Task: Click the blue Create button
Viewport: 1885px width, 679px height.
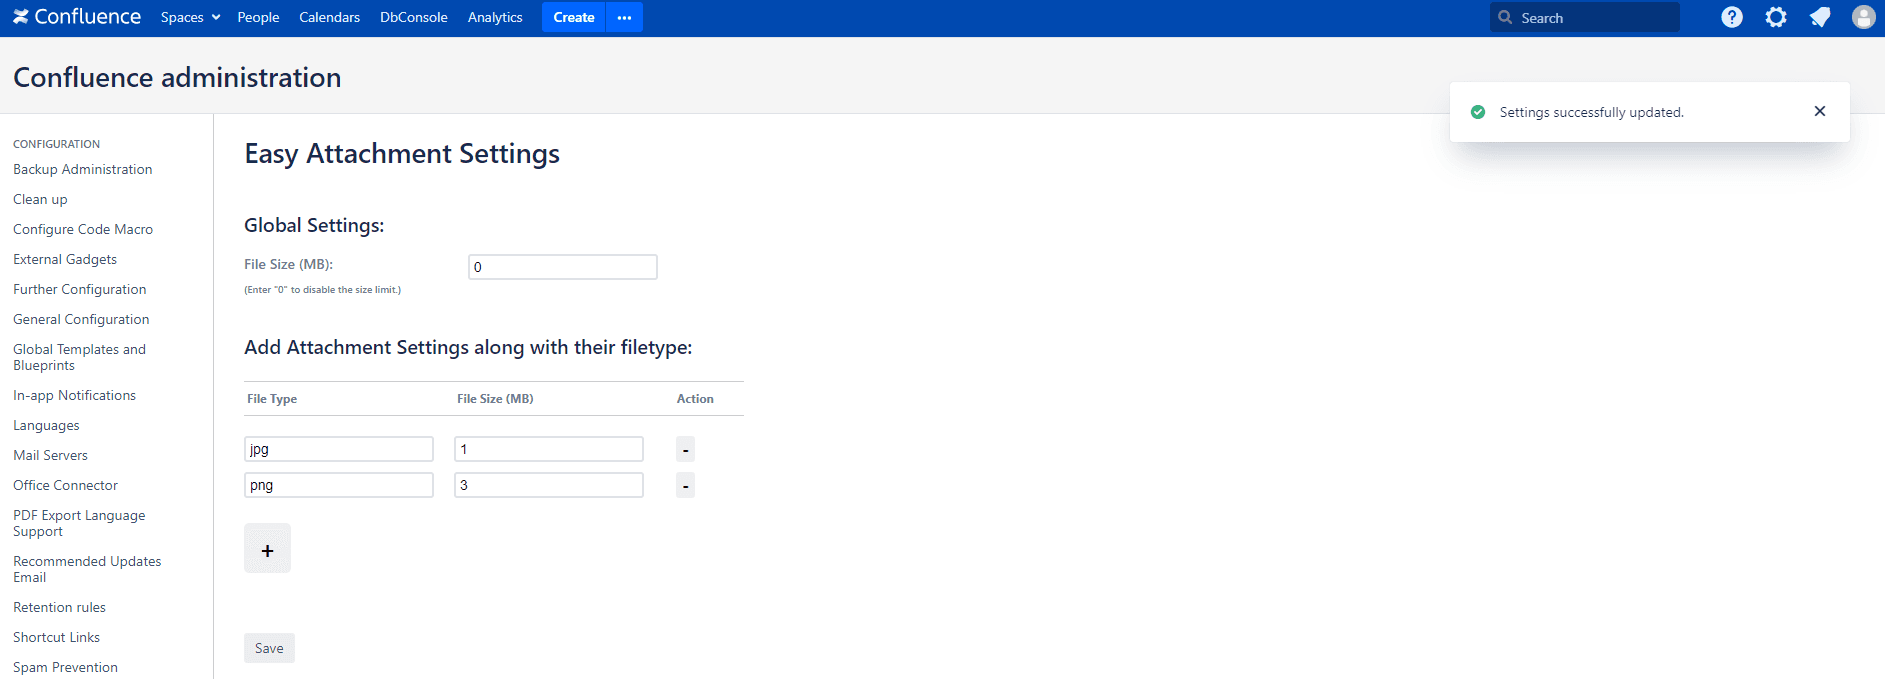Action: coord(573,17)
